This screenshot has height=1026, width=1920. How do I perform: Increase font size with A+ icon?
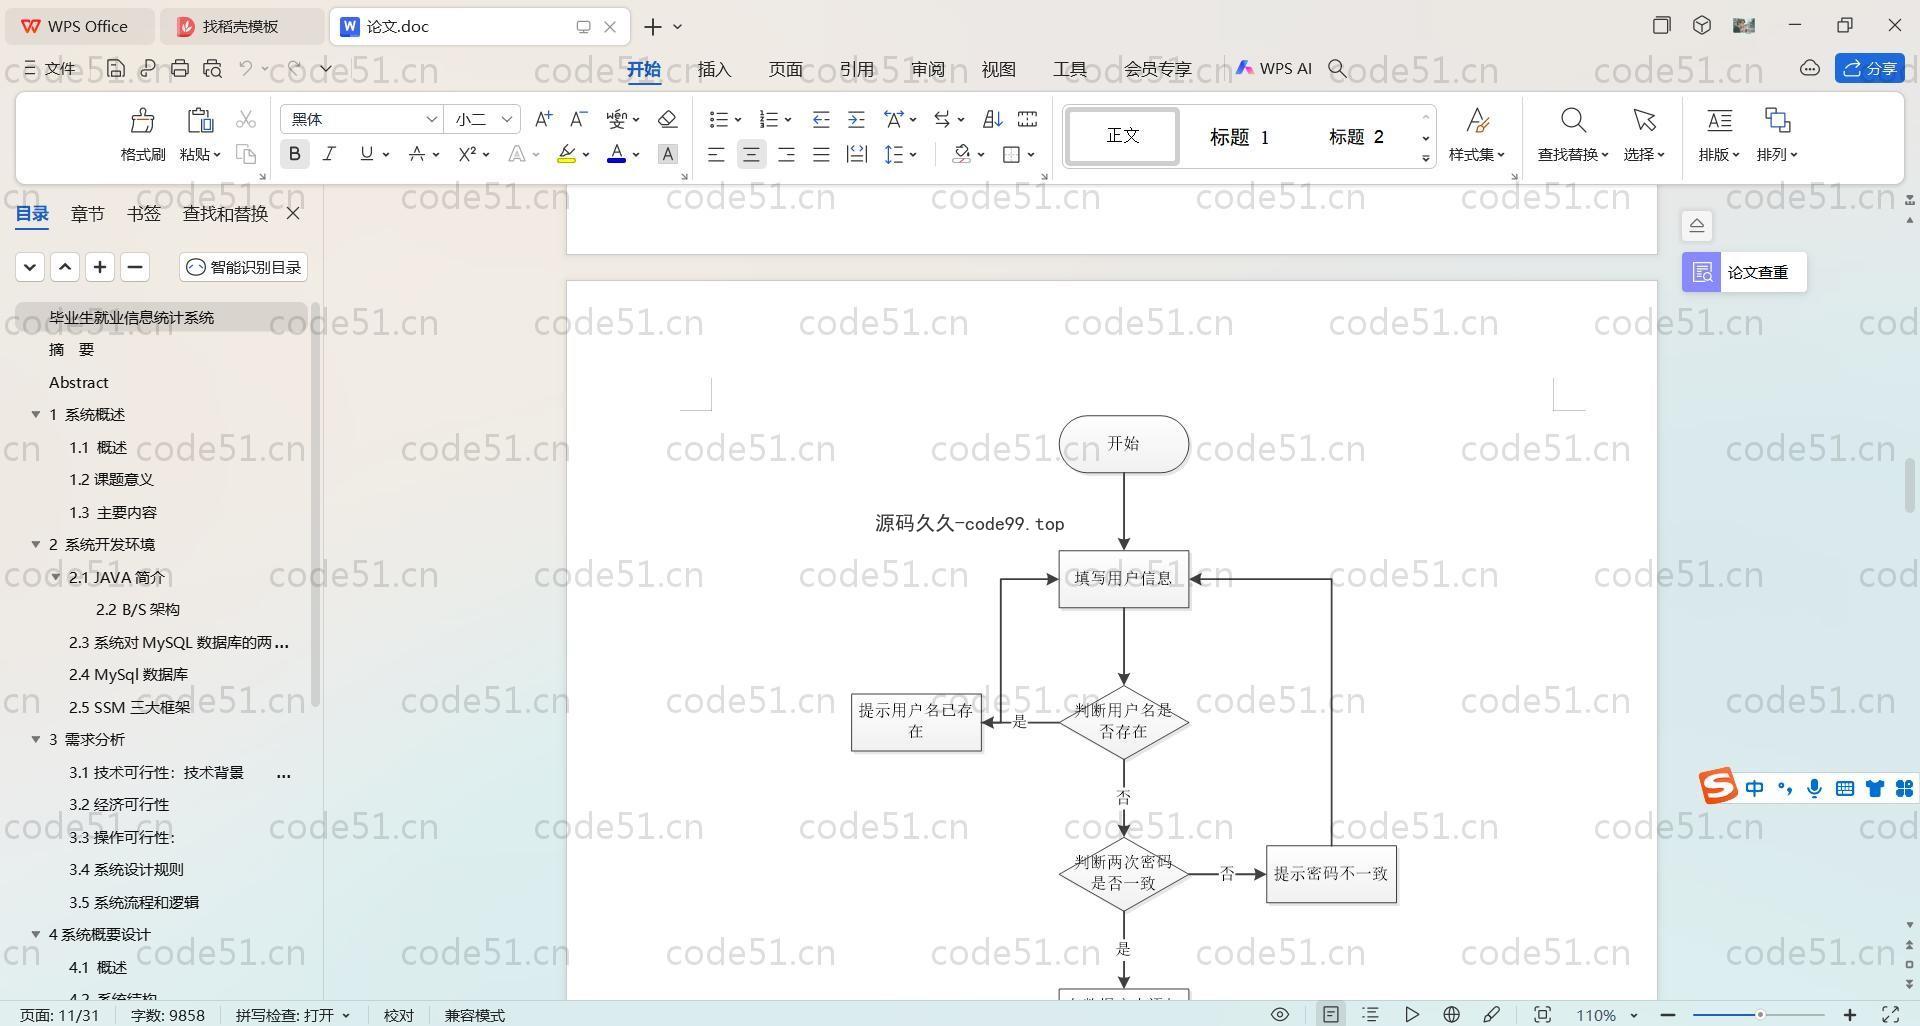coord(543,119)
